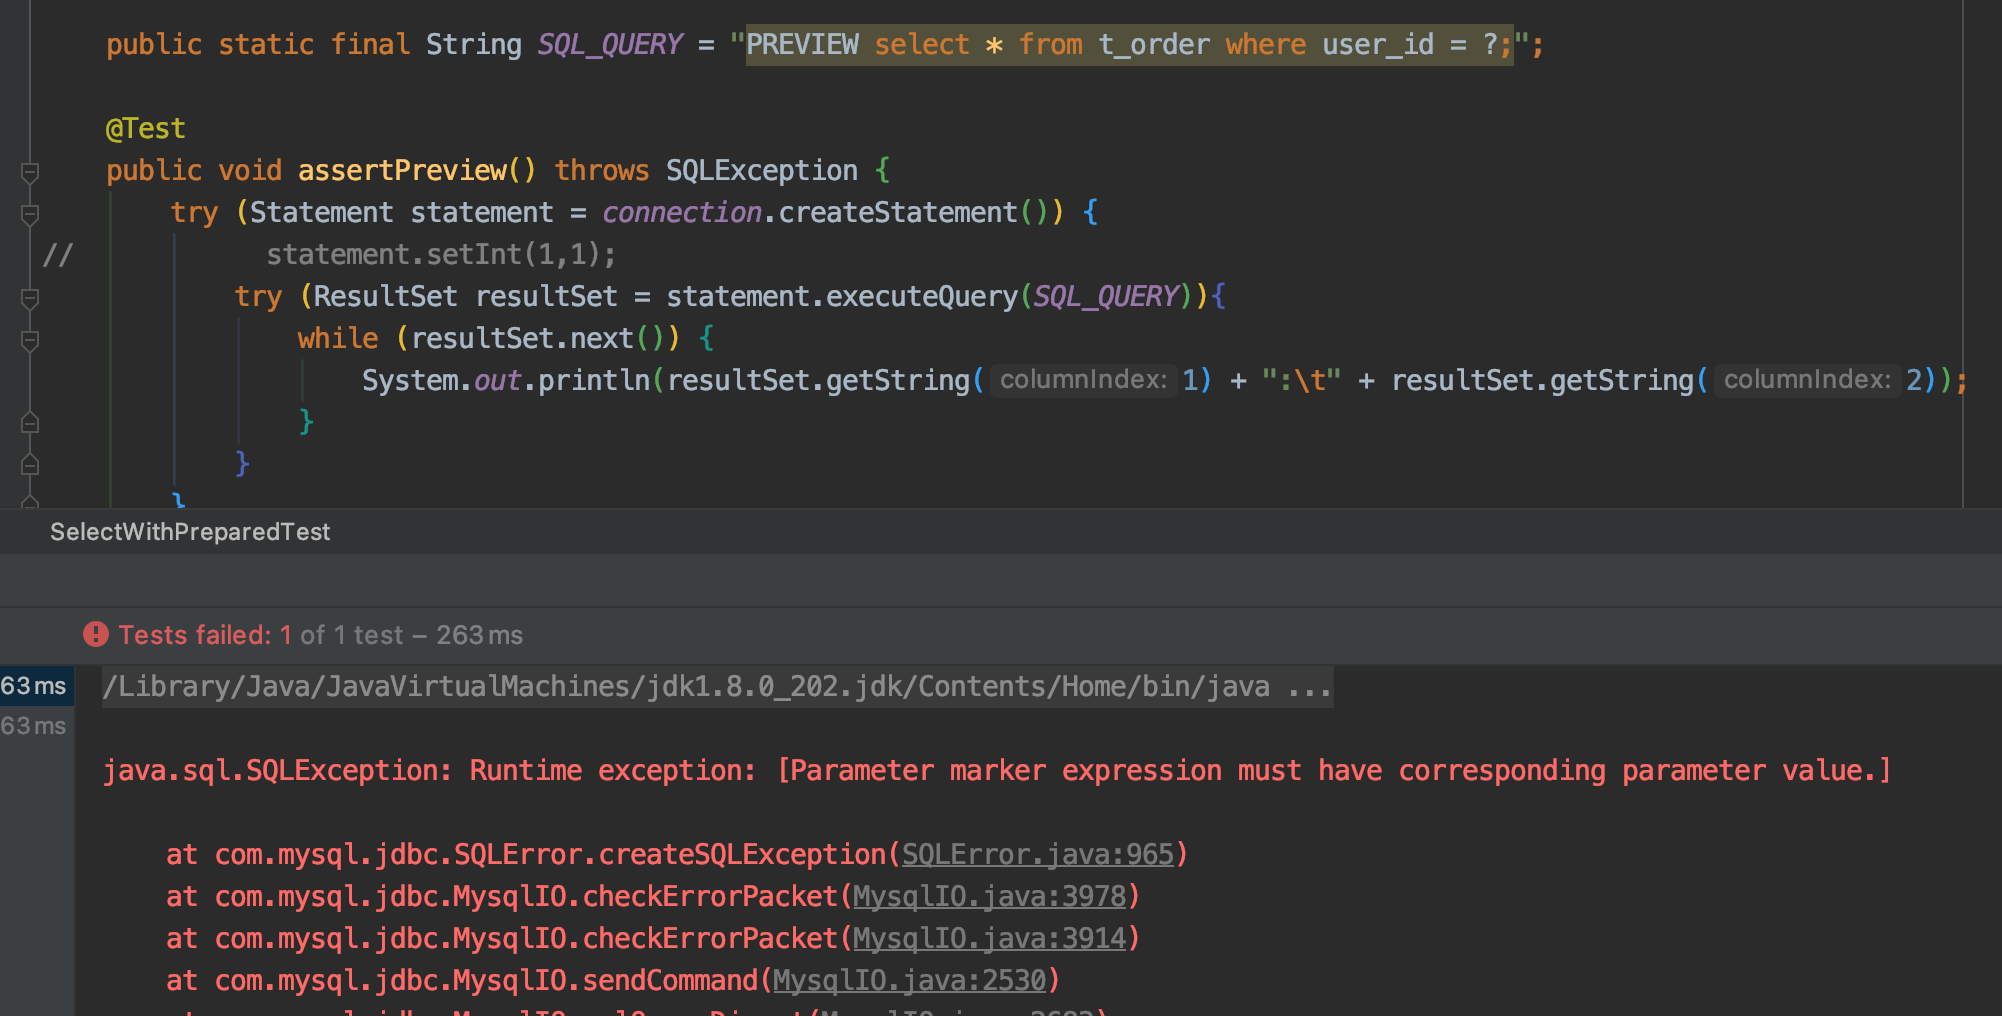Click the @Test annotation
The width and height of the screenshot is (2002, 1016).
click(146, 129)
